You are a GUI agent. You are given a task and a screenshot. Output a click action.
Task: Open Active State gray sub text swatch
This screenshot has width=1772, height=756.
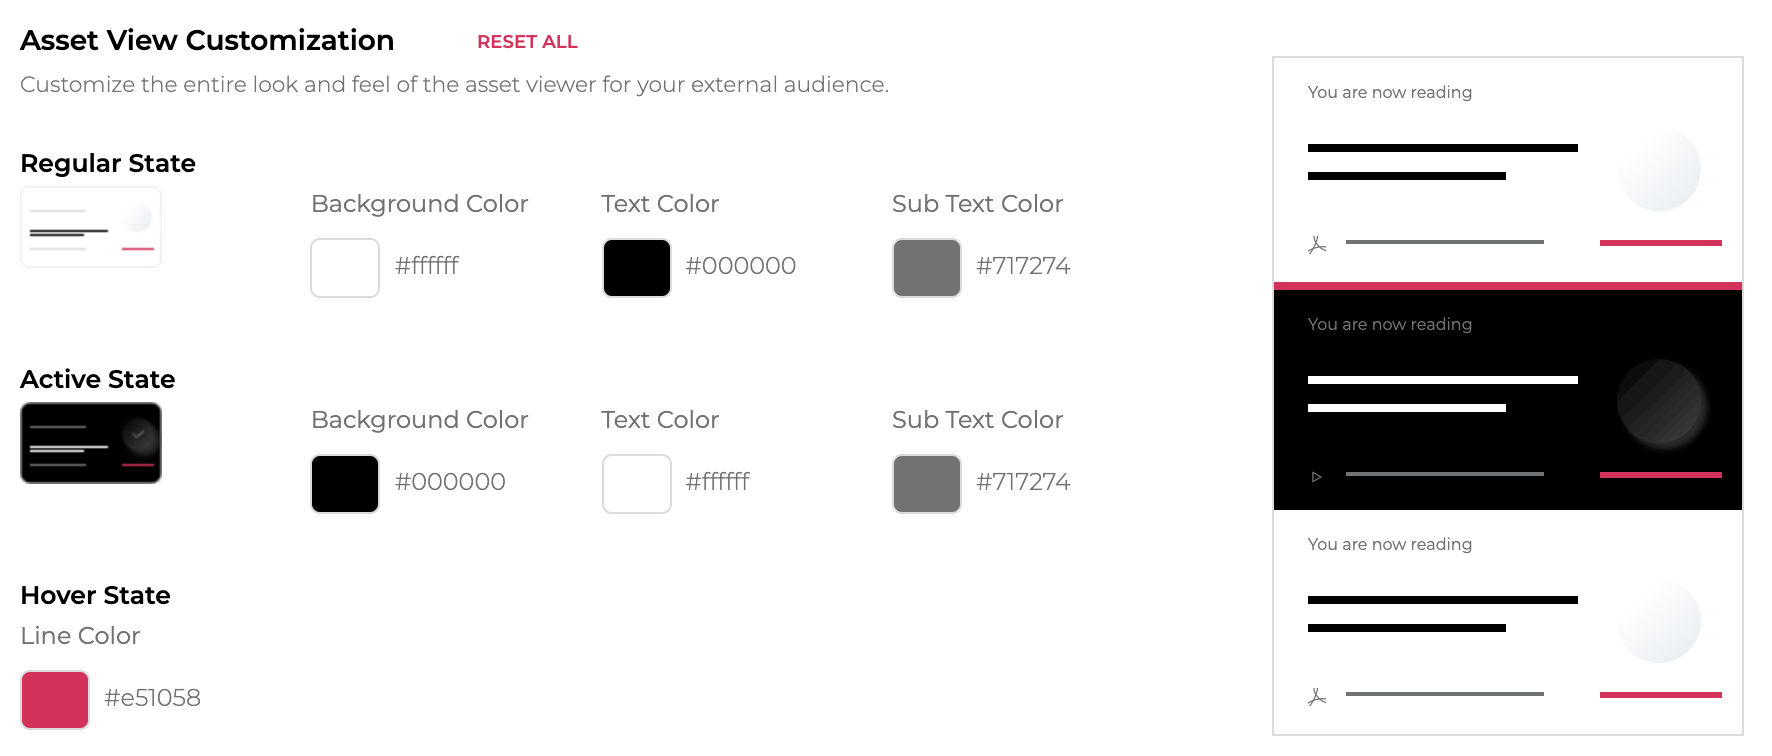[x=927, y=484]
